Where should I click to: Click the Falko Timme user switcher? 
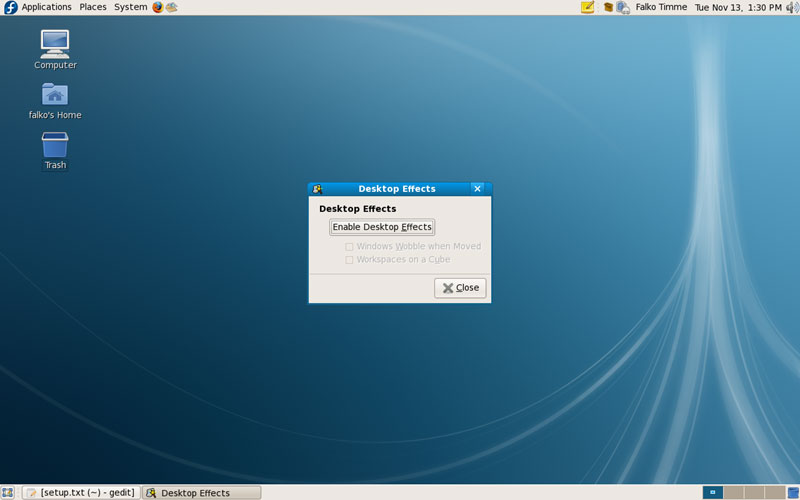pyautogui.click(x=661, y=7)
